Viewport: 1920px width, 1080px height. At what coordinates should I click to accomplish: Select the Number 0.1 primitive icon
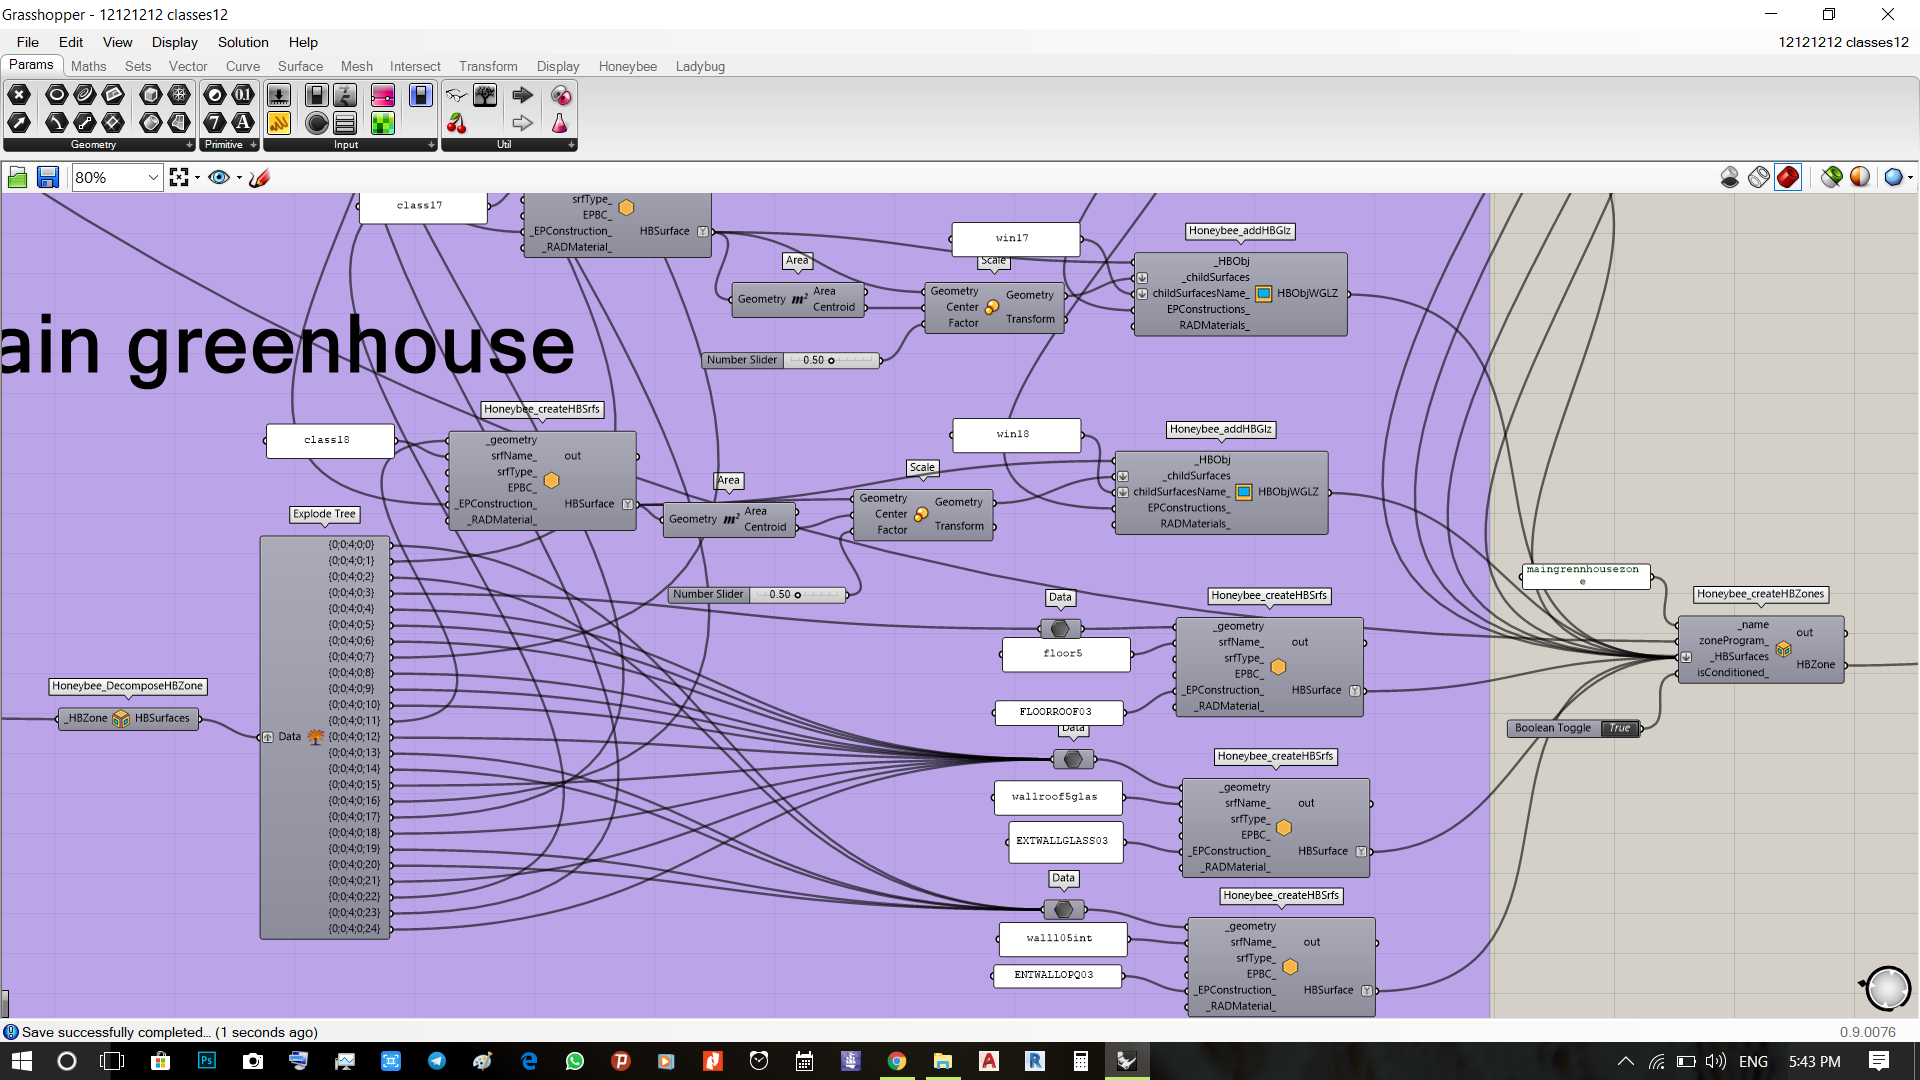243,95
